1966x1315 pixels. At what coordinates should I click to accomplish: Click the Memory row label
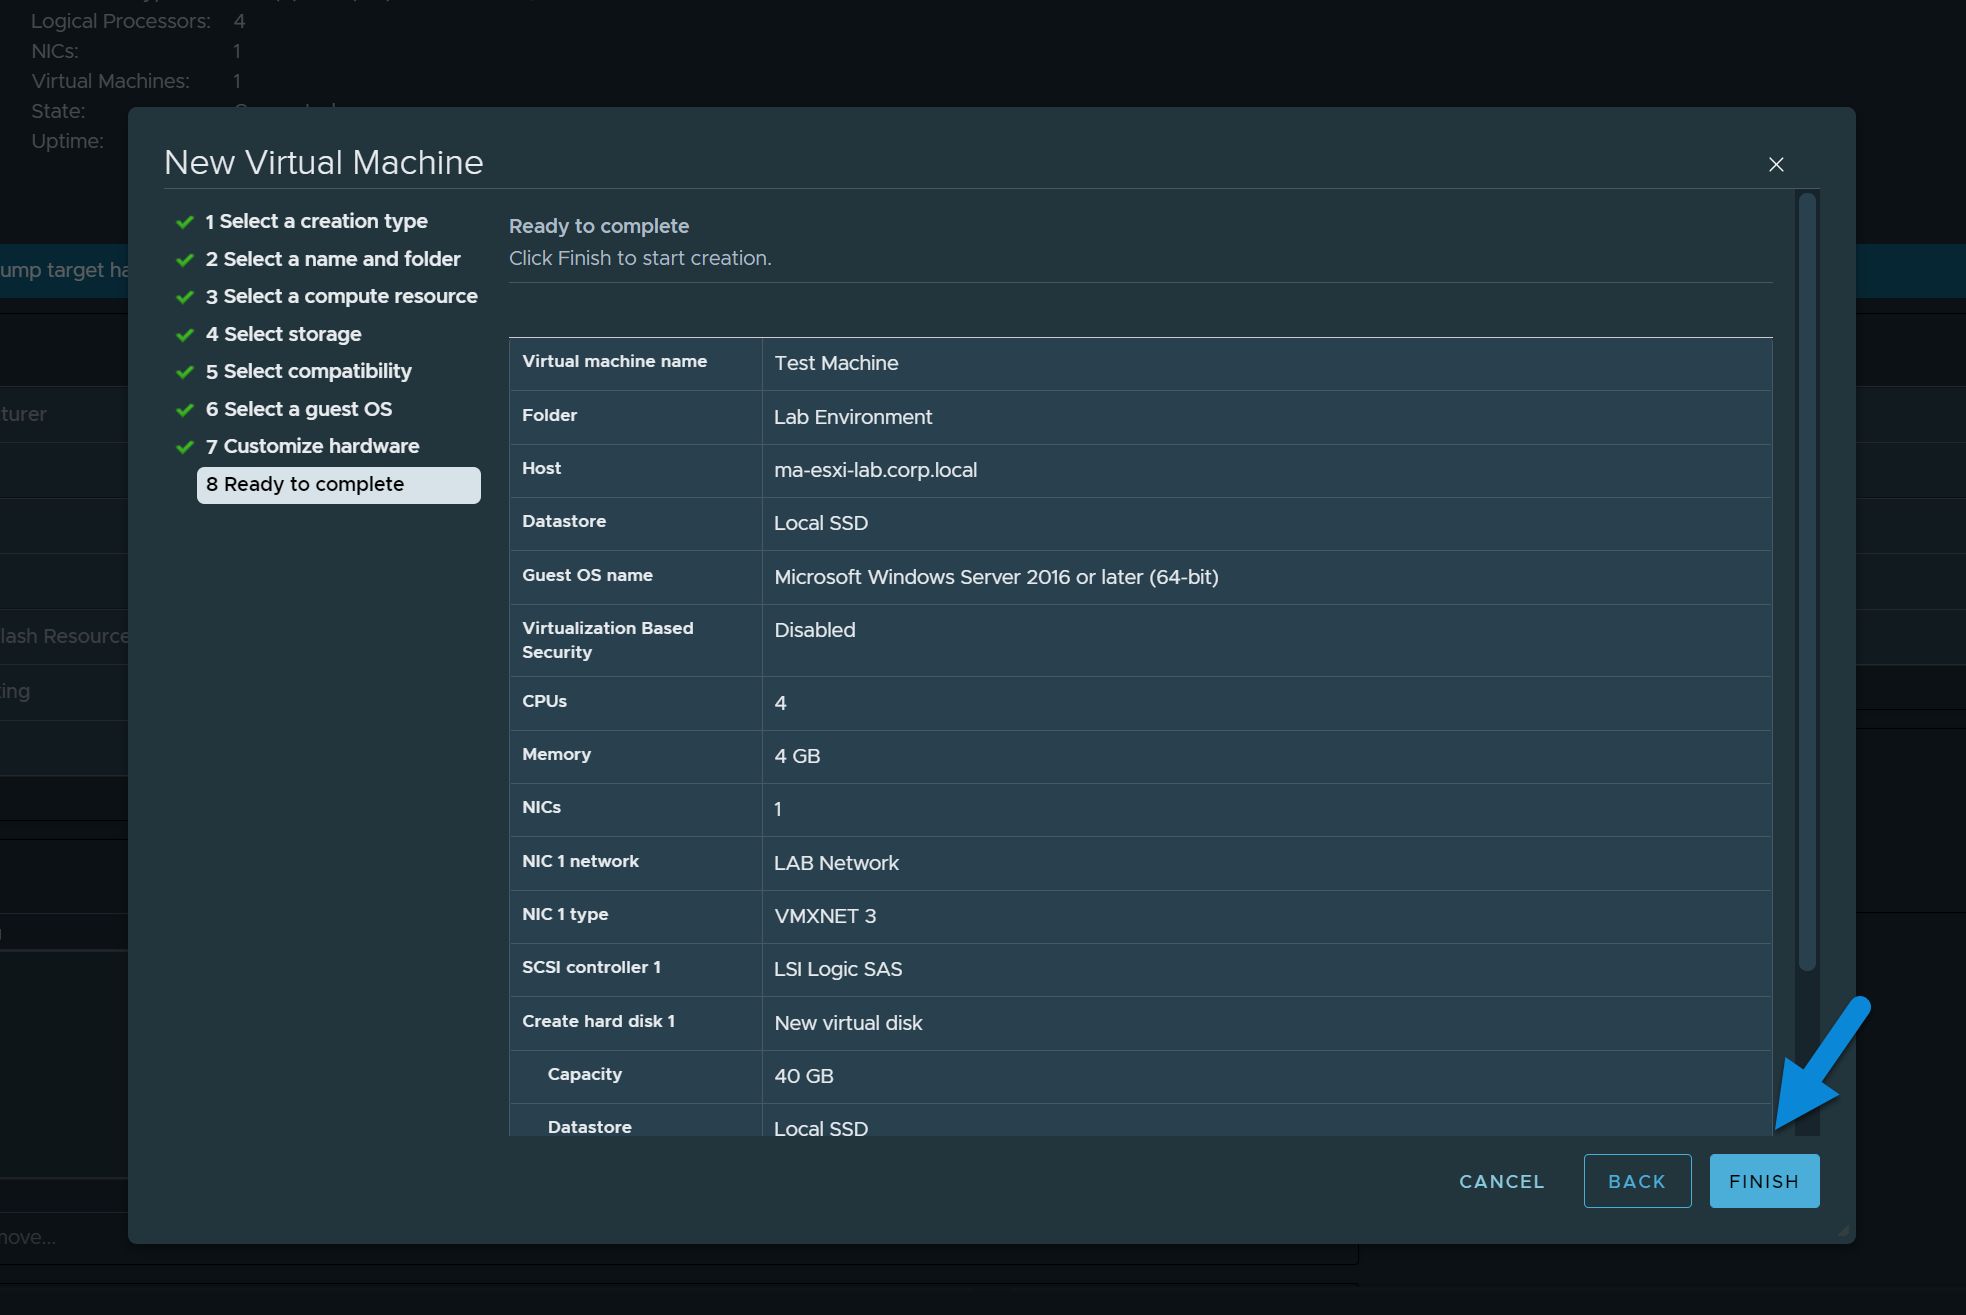click(556, 754)
